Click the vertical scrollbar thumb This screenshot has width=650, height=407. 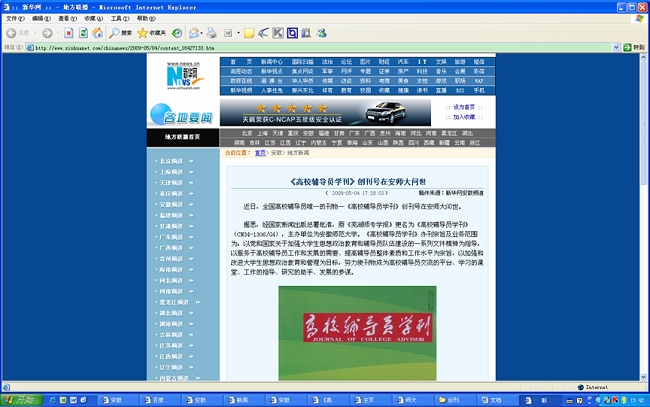tap(643, 123)
